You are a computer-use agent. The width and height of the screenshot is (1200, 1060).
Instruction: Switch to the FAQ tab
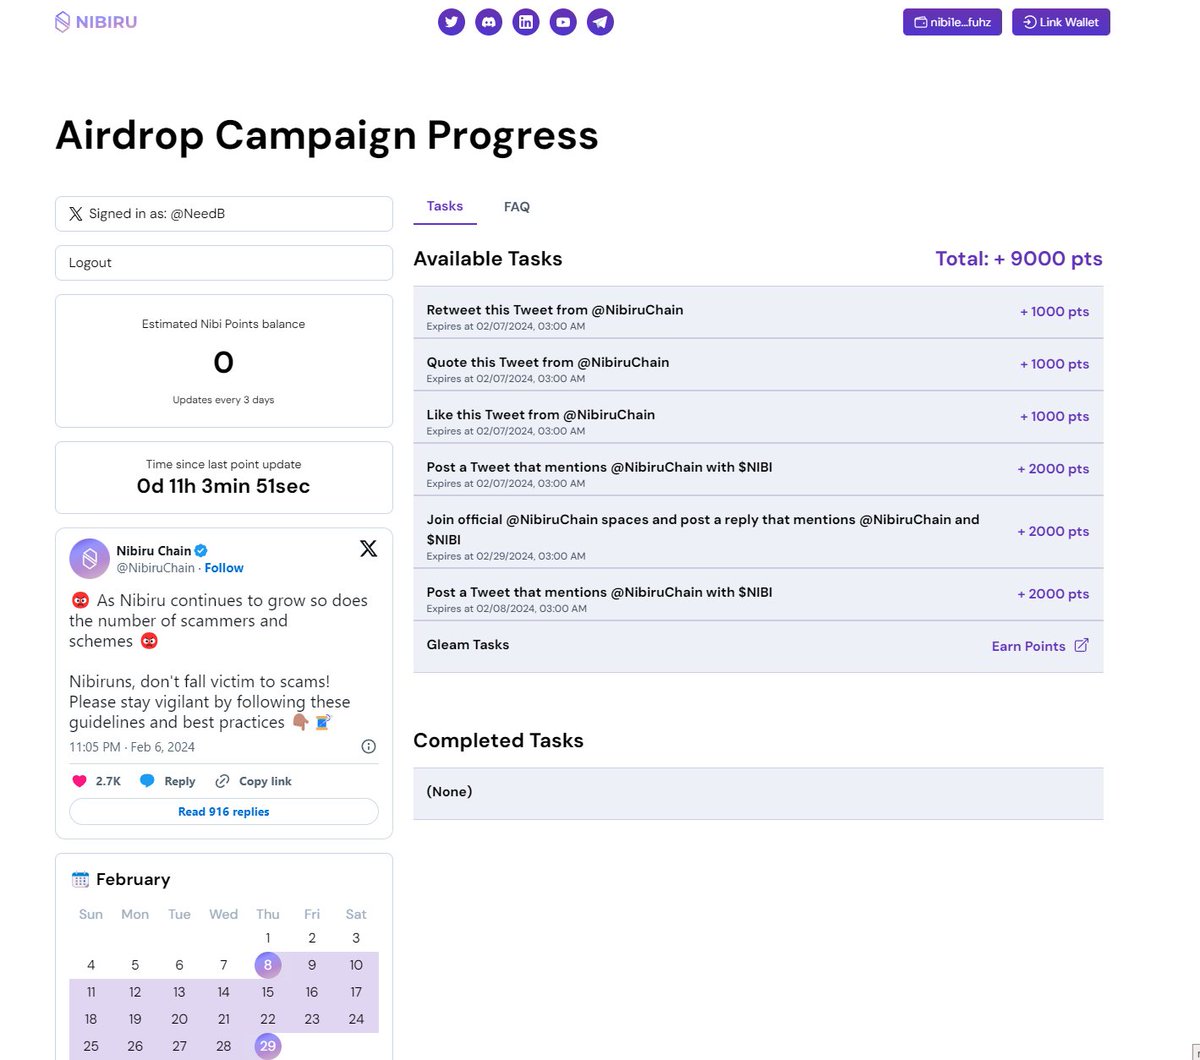(x=517, y=207)
